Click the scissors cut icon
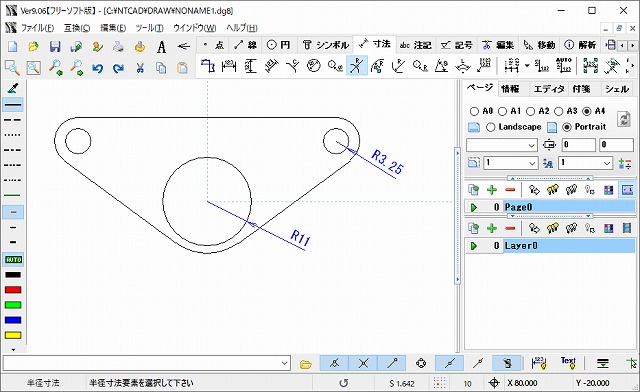 [140, 68]
